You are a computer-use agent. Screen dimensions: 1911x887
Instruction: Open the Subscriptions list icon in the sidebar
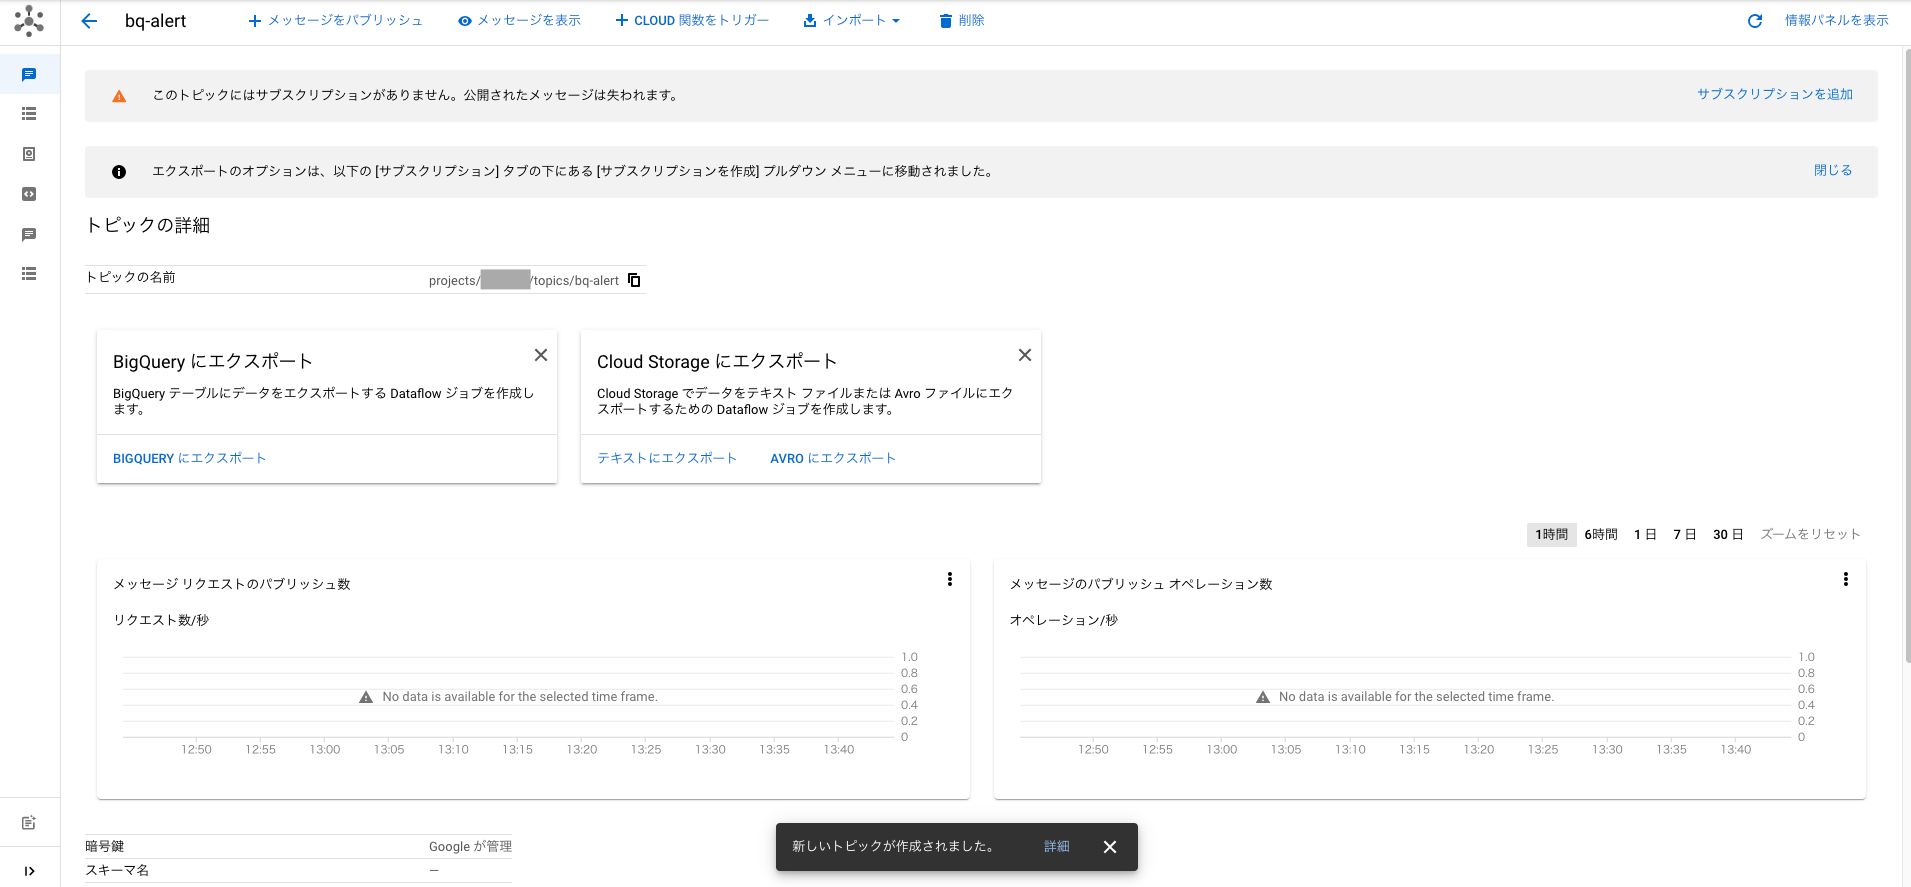[29, 114]
